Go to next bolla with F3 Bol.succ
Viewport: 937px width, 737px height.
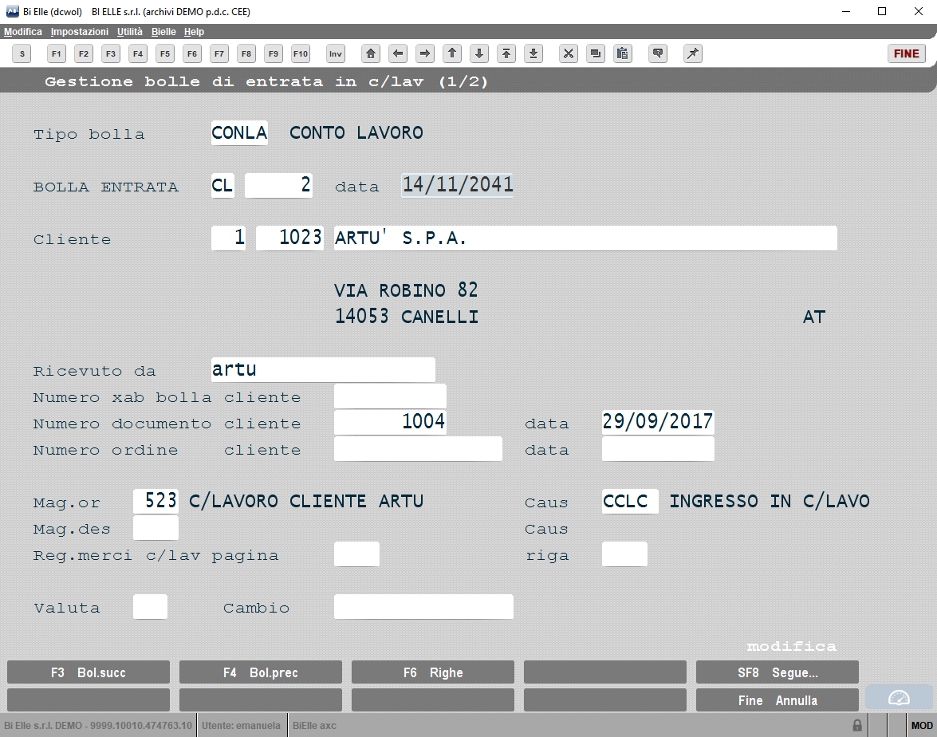tap(88, 672)
